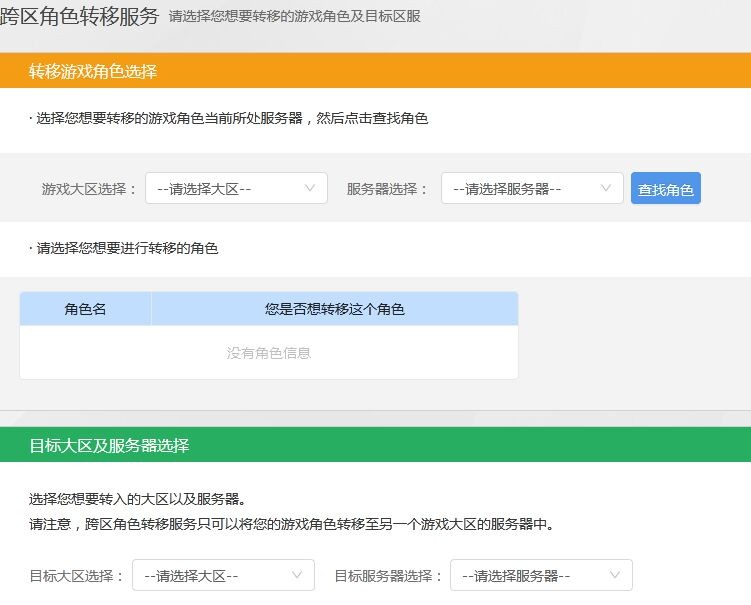The width and height of the screenshot is (751, 605).
Task: Click the orange 转移游戏角色选择 section header
Action: pos(376,71)
